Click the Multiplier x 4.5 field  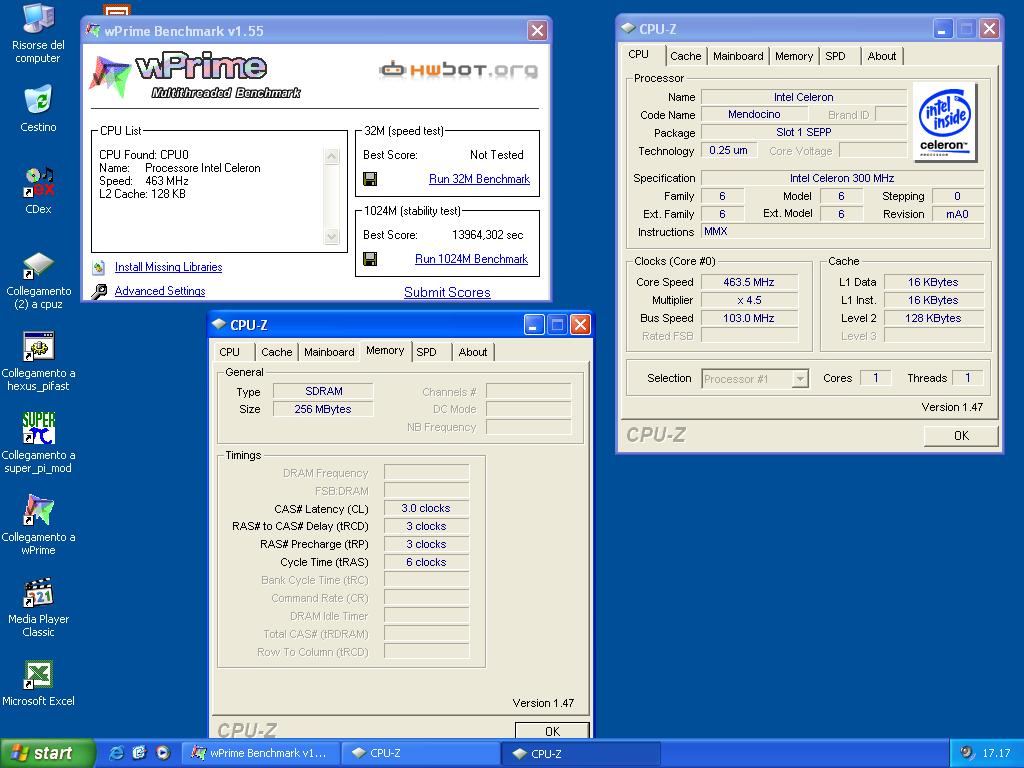click(x=748, y=300)
